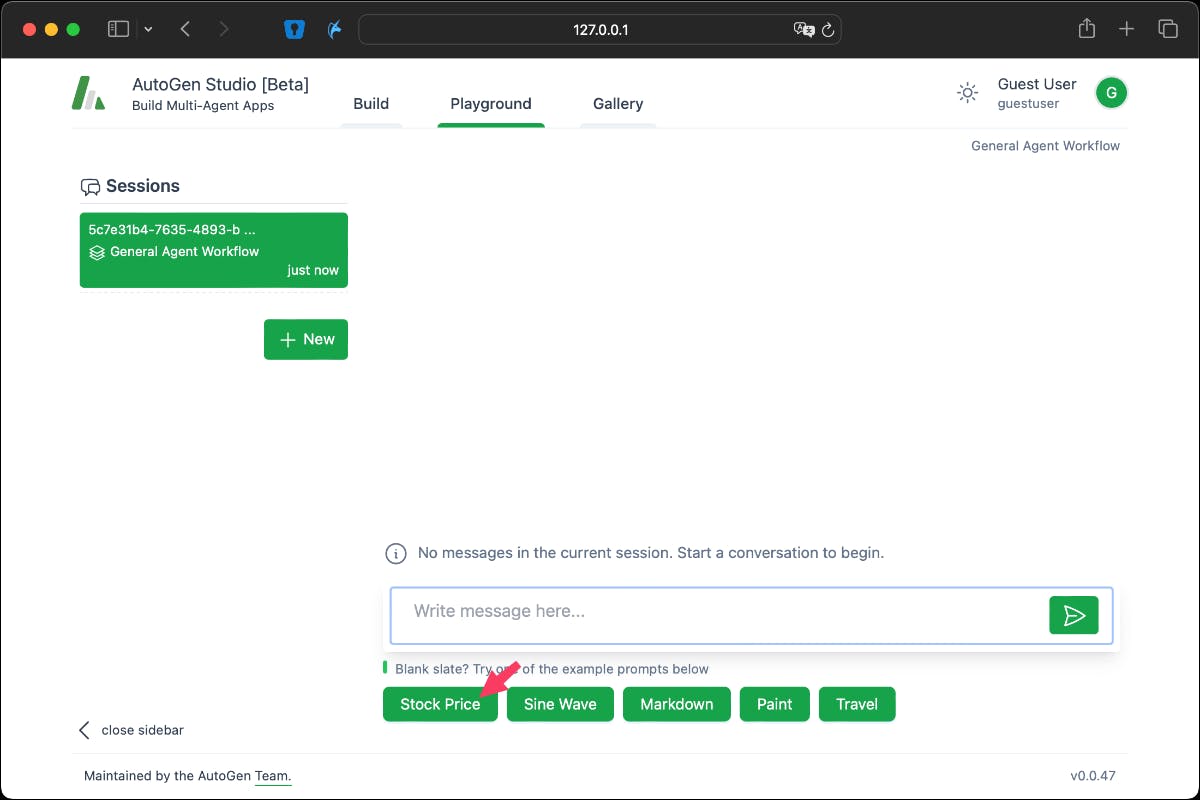The height and width of the screenshot is (800, 1200).
Task: Switch to the Playground tab
Action: (x=491, y=104)
